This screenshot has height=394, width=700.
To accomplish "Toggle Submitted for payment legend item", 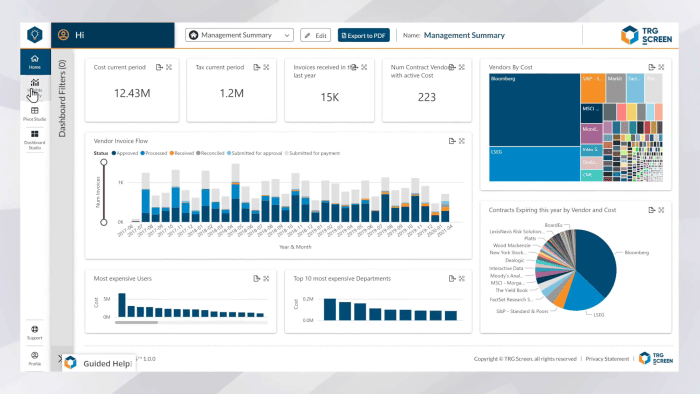I will point(312,153).
